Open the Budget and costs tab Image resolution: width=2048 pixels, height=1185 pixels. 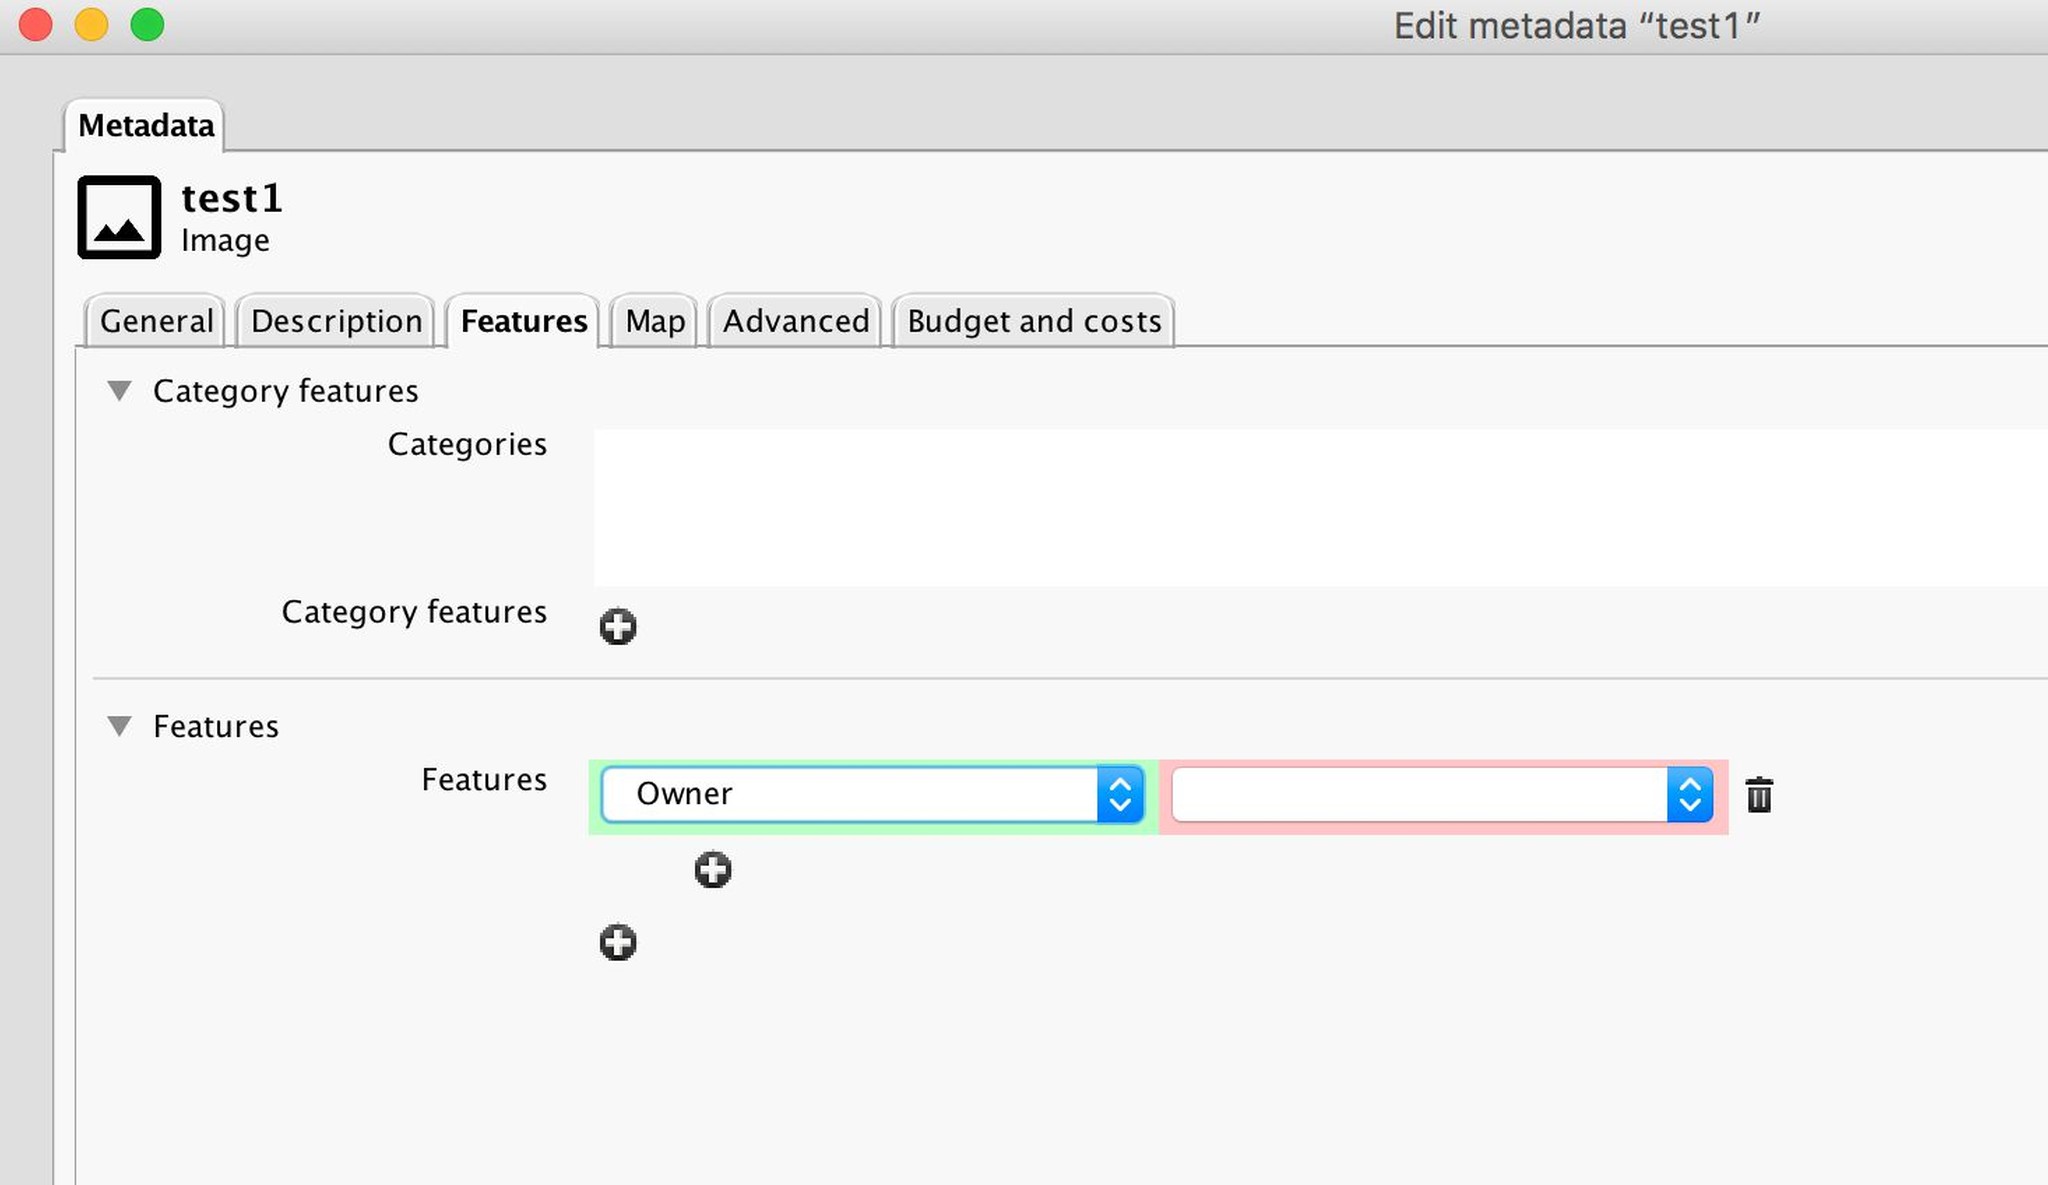(1033, 321)
